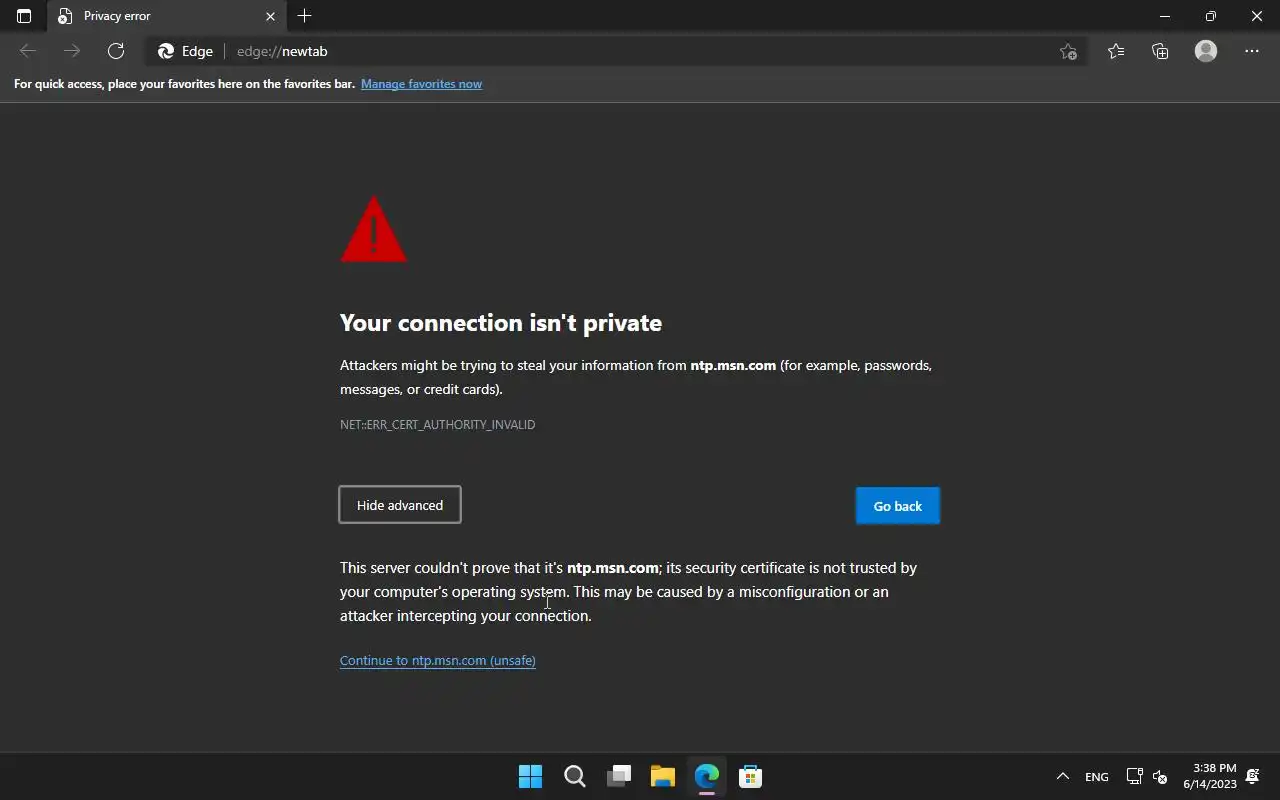The width and height of the screenshot is (1280, 800).
Task: Click Microsoft Edge taskbar icon
Action: tap(707, 776)
